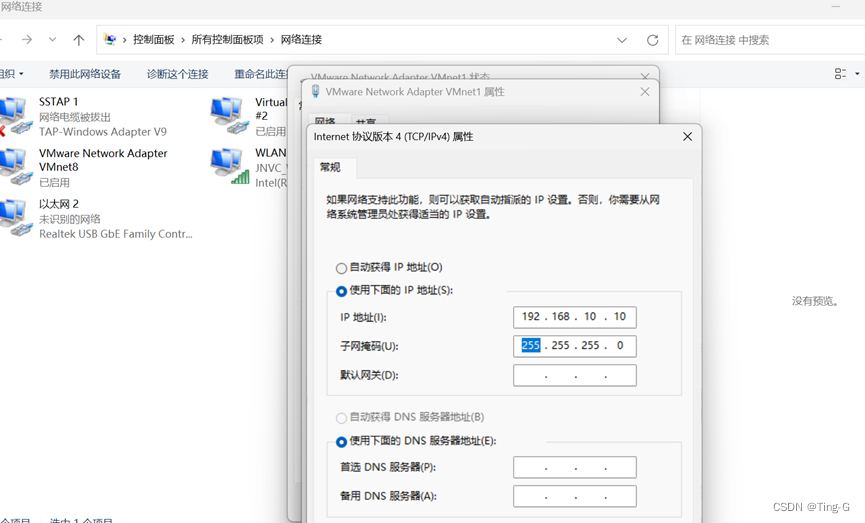
Task: Click the 首选 DNS 服务器 input field
Action: point(574,467)
